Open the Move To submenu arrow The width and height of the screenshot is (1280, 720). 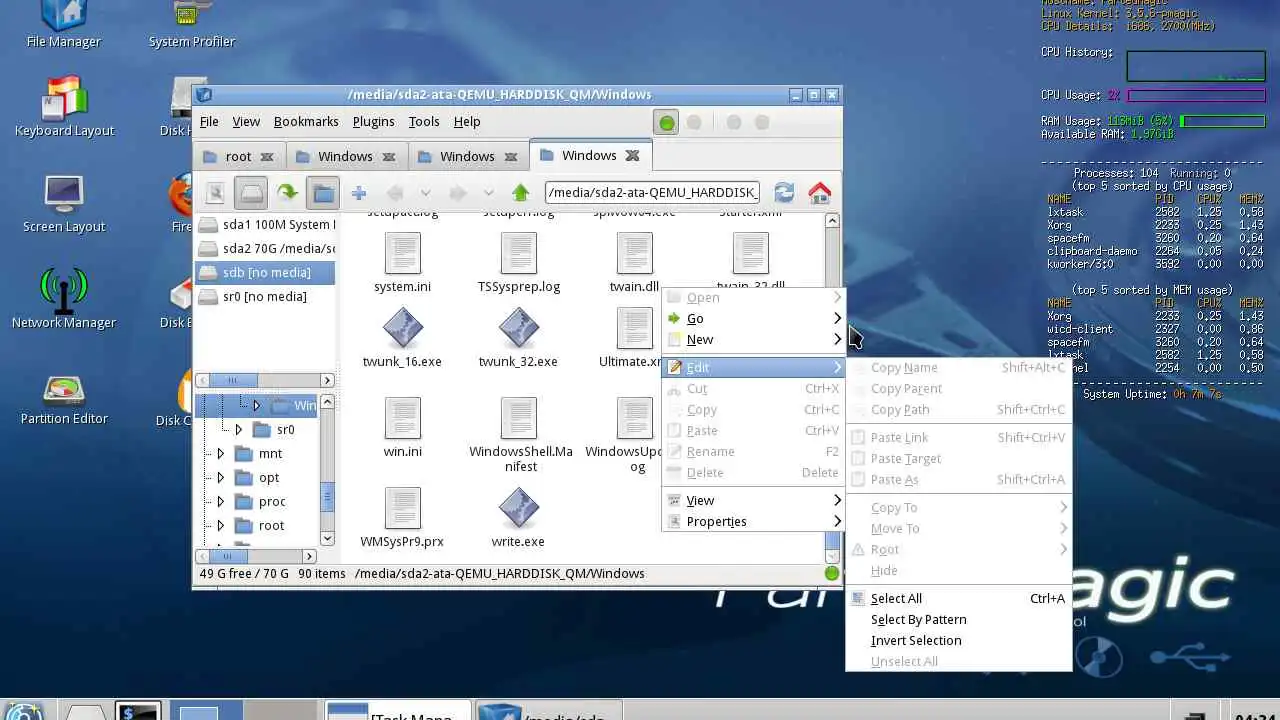(1063, 529)
